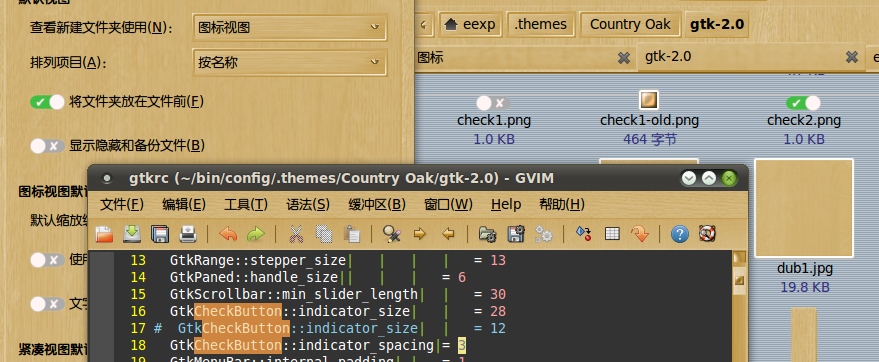
Task: Select check1.png file icon
Action: (x=493, y=103)
